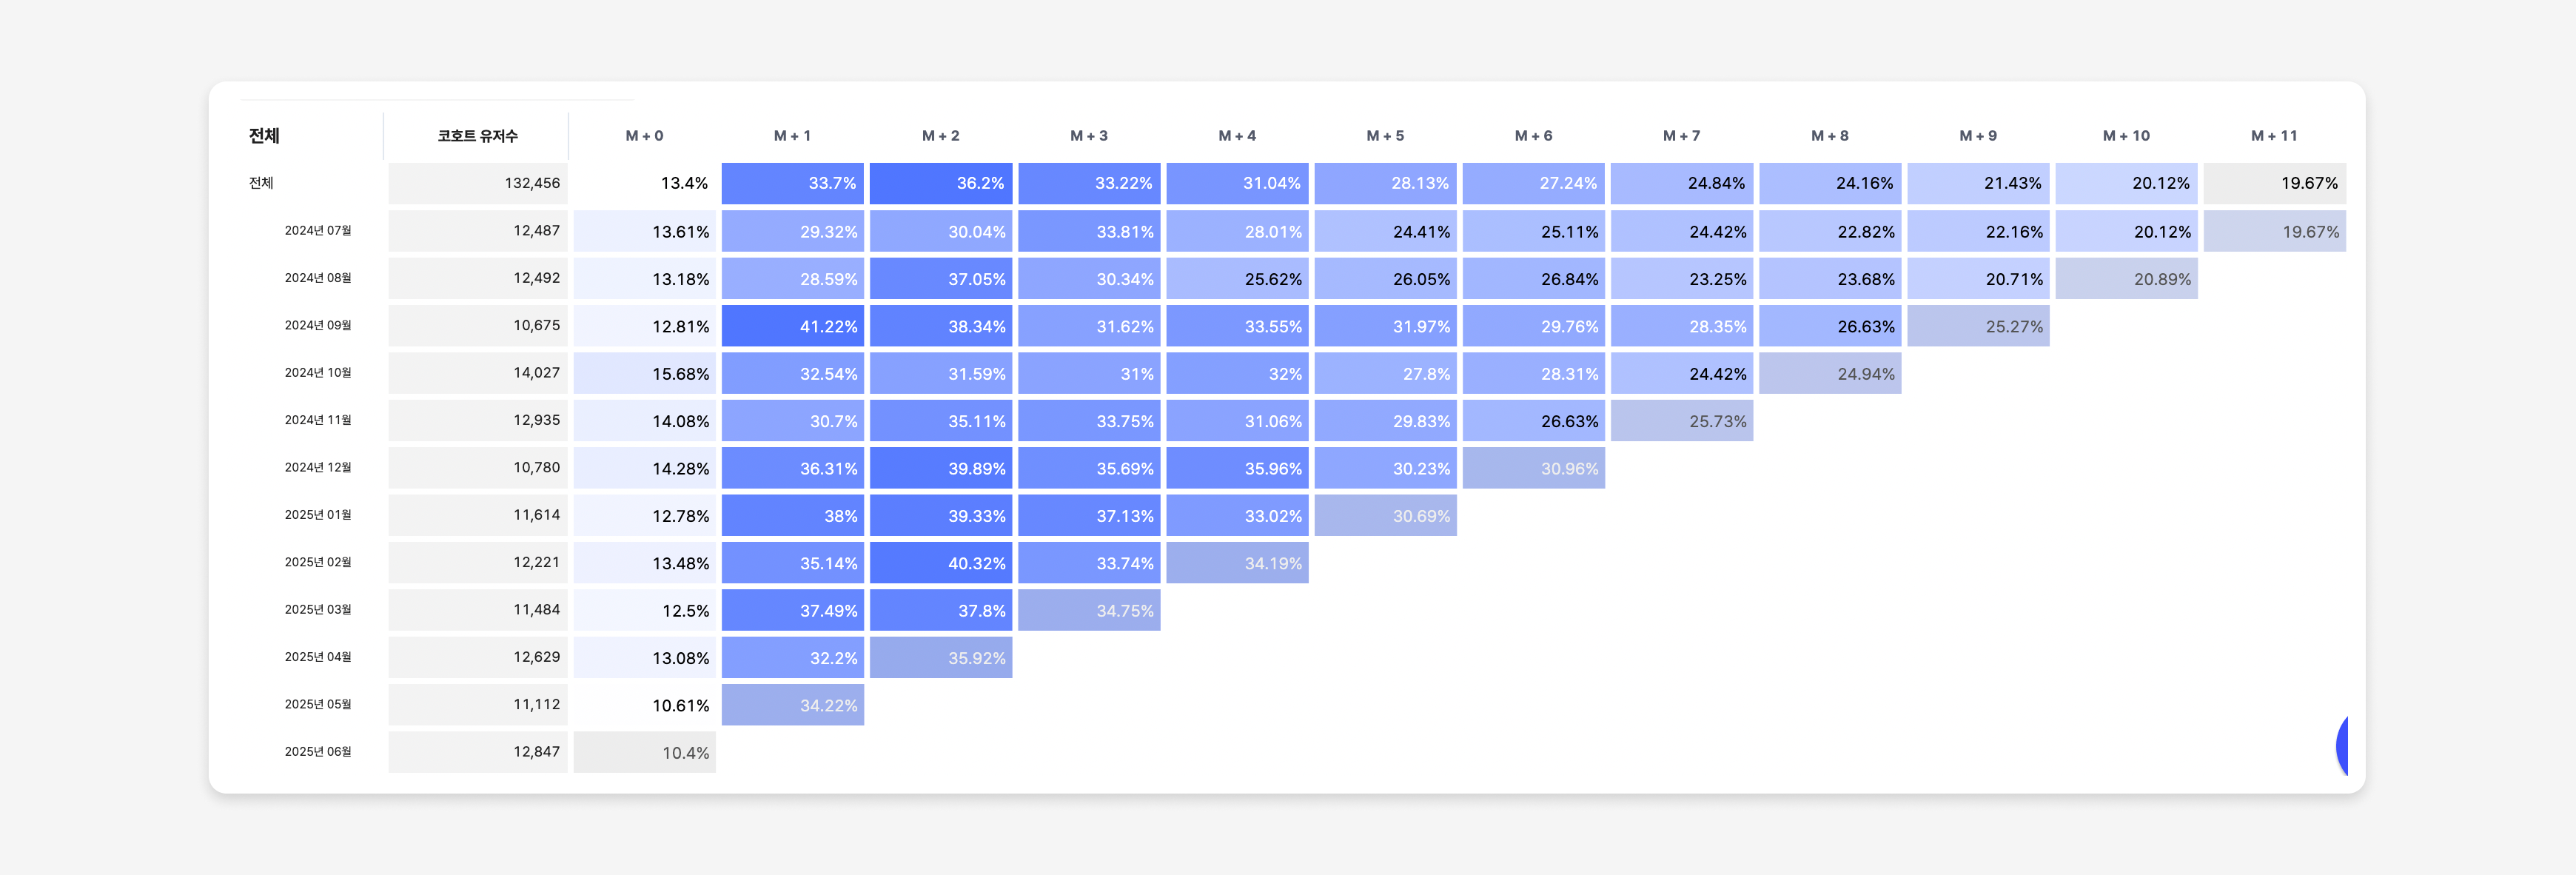Click the 14,027 cohort user count cell

click(478, 373)
